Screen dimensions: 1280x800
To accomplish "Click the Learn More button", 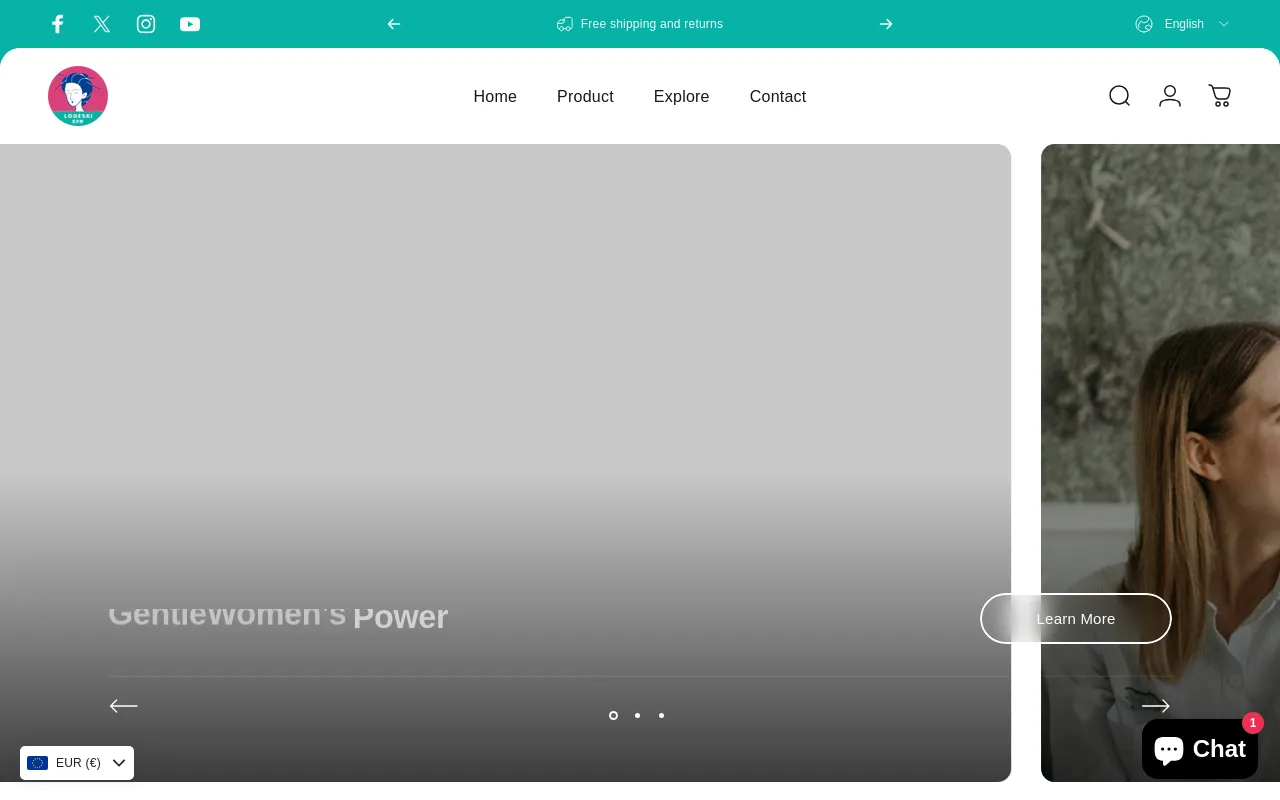I will click(1075, 619).
